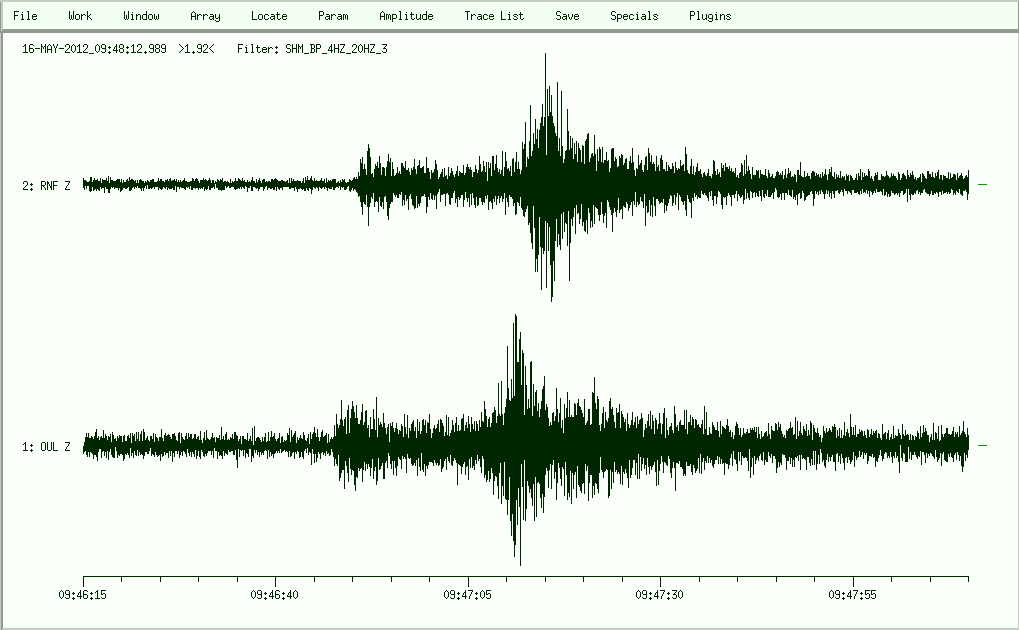Viewport: 1019px width, 630px height.
Task: Open the Specials menu
Action: [x=634, y=16]
